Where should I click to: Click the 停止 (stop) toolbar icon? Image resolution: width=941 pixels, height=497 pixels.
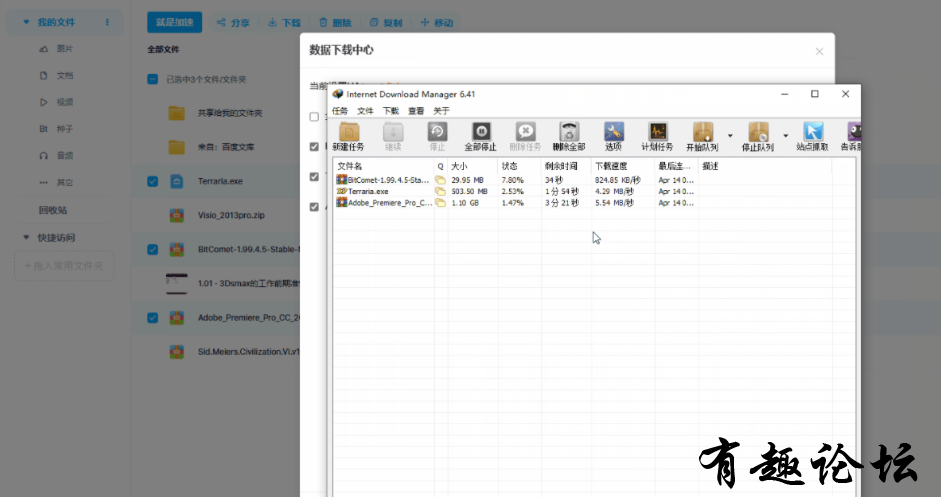tap(437, 131)
